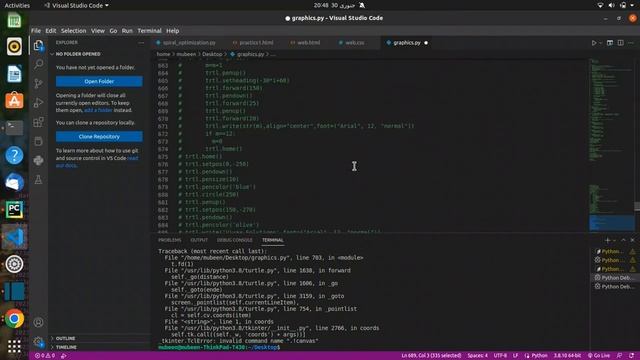The image size is (640, 360).
Task: Open the Extensions view
Action: (38, 122)
